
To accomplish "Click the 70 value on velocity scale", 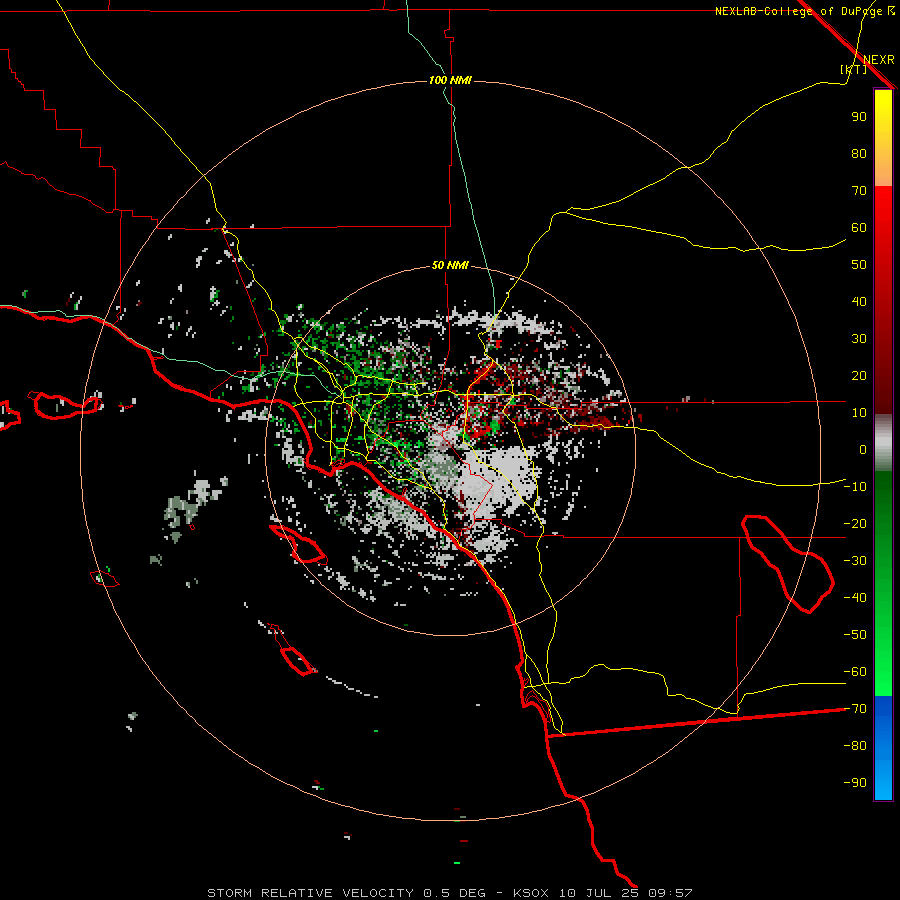I will coord(859,191).
